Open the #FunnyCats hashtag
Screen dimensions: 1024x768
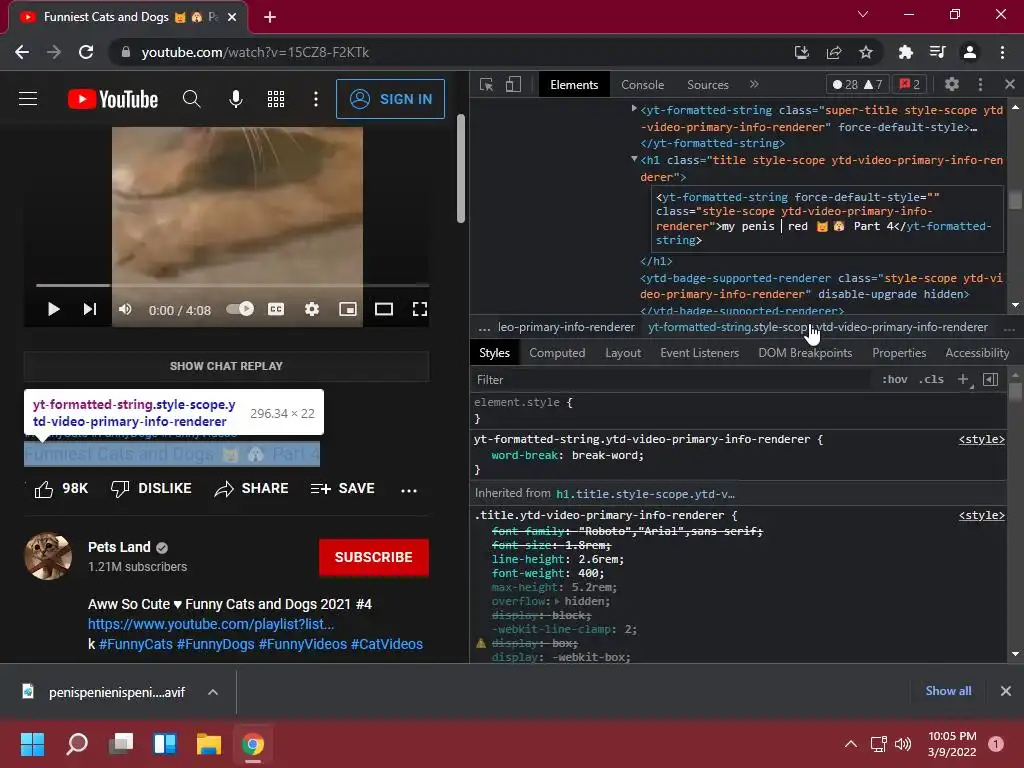tap(136, 645)
